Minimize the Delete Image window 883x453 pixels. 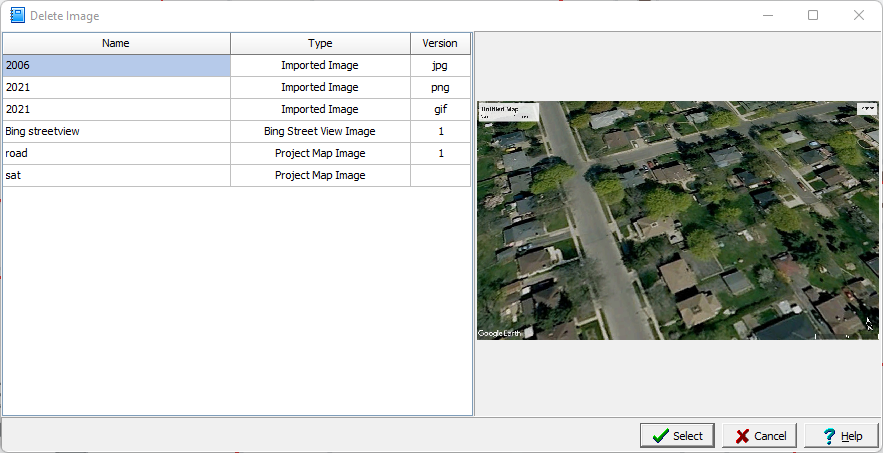767,16
